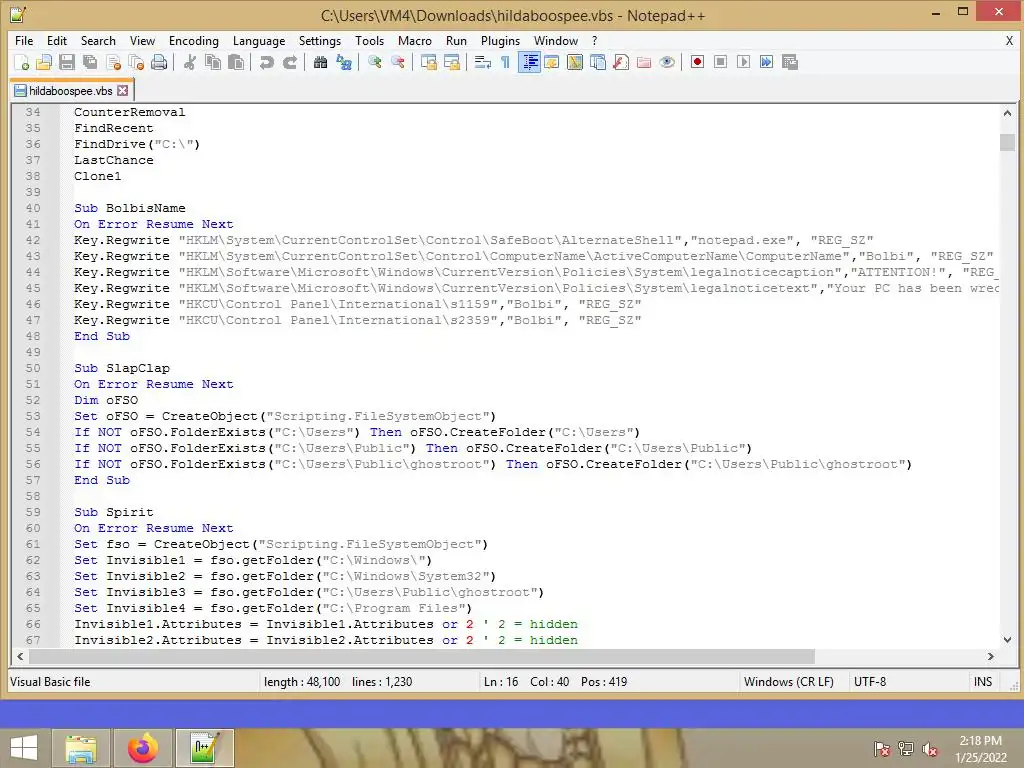Zoom out with the magnifier minus icon
This screenshot has width=1024, height=768.
tap(397, 62)
